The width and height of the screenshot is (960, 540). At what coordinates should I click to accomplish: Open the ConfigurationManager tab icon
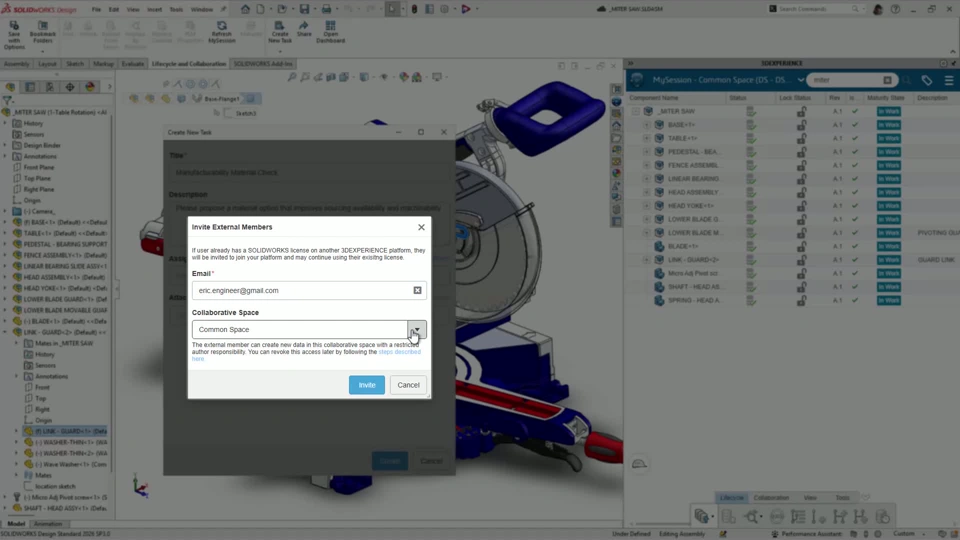tap(50, 87)
